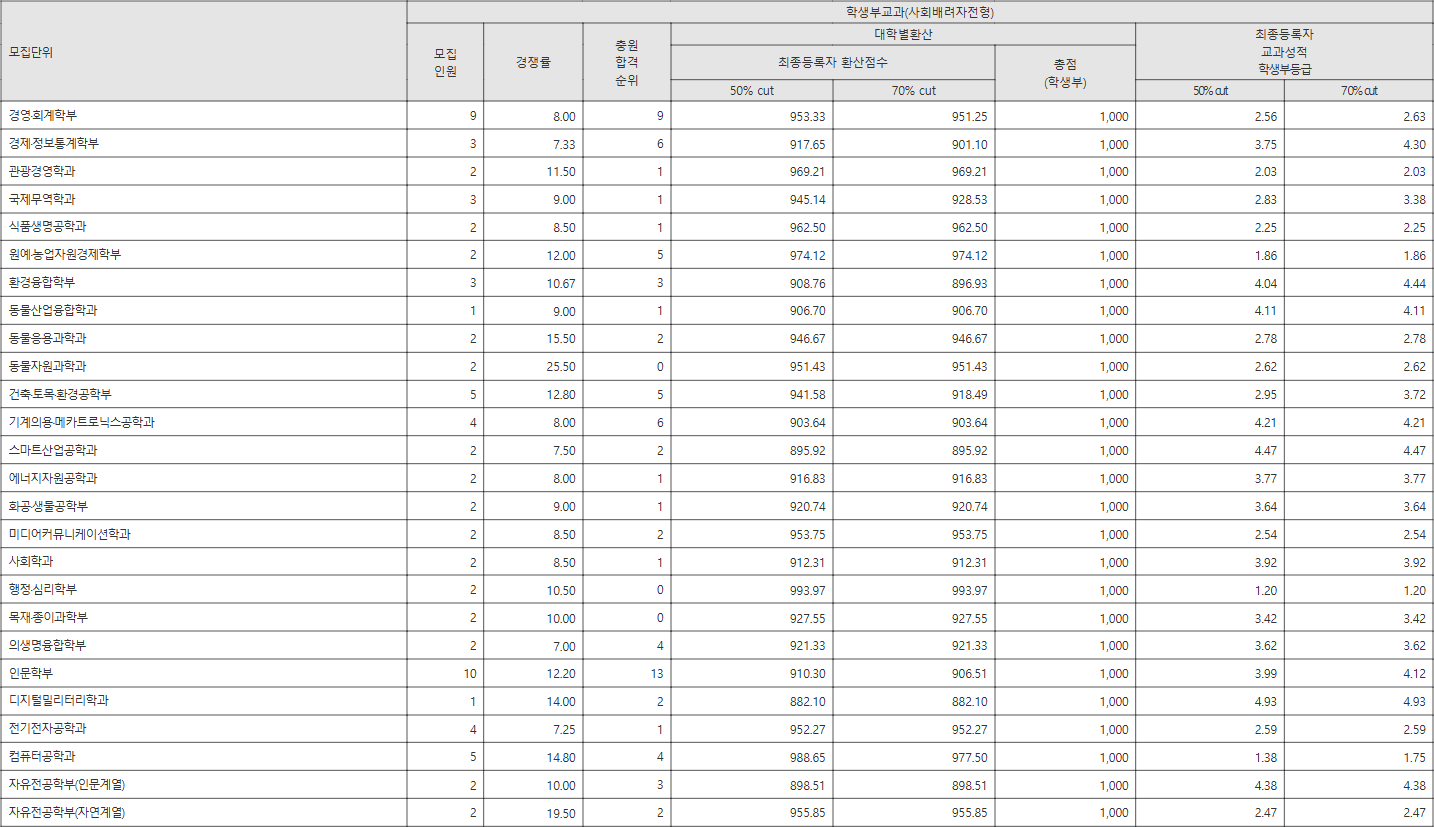
Task: Select the 1.38 50% cut grade for 컴퓨터공학과
Action: click(1264, 758)
